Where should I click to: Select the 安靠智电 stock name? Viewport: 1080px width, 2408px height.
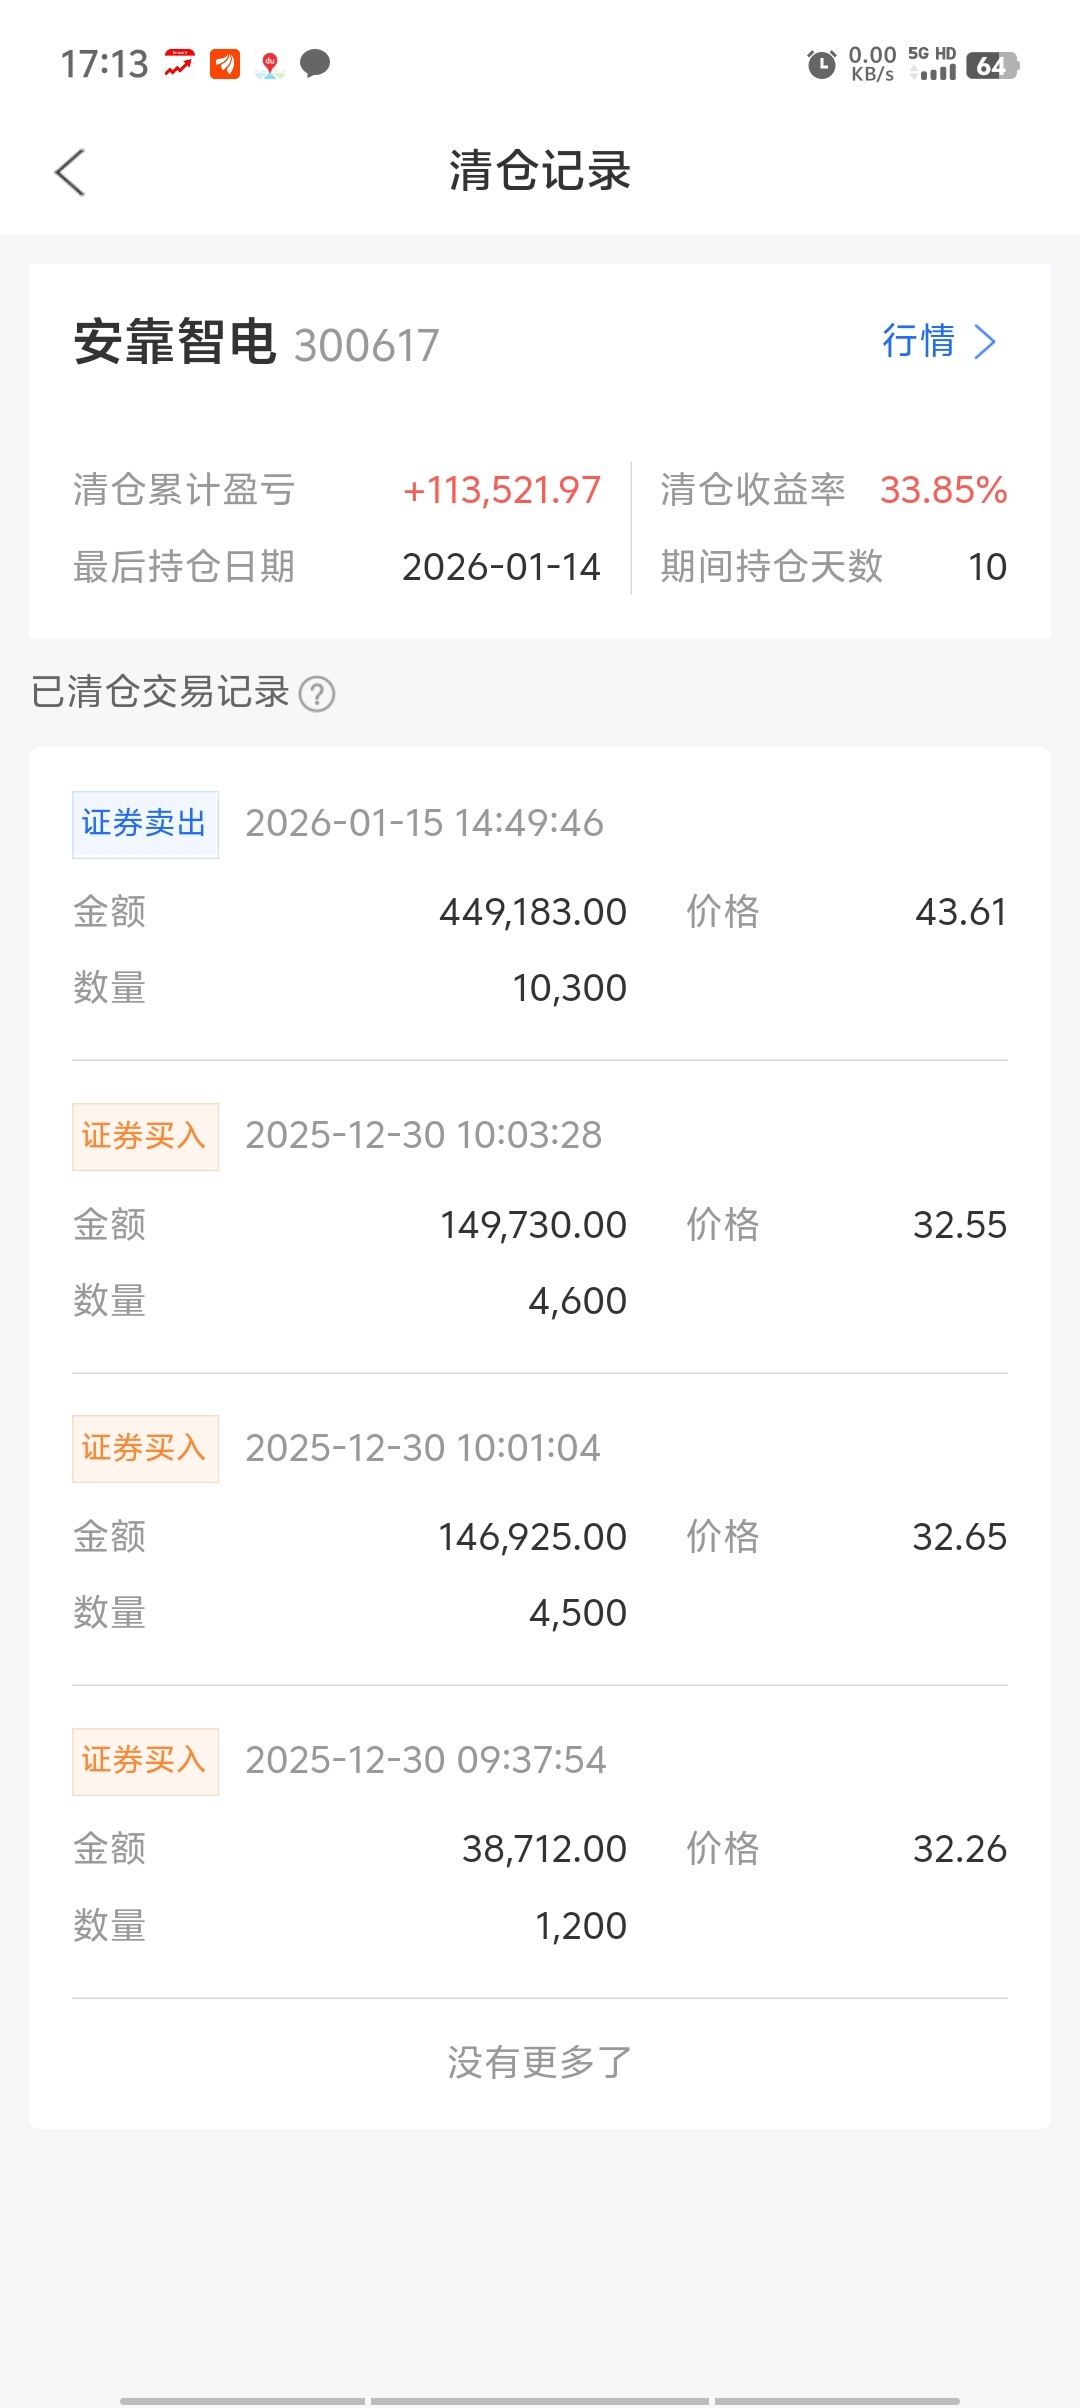tap(175, 343)
